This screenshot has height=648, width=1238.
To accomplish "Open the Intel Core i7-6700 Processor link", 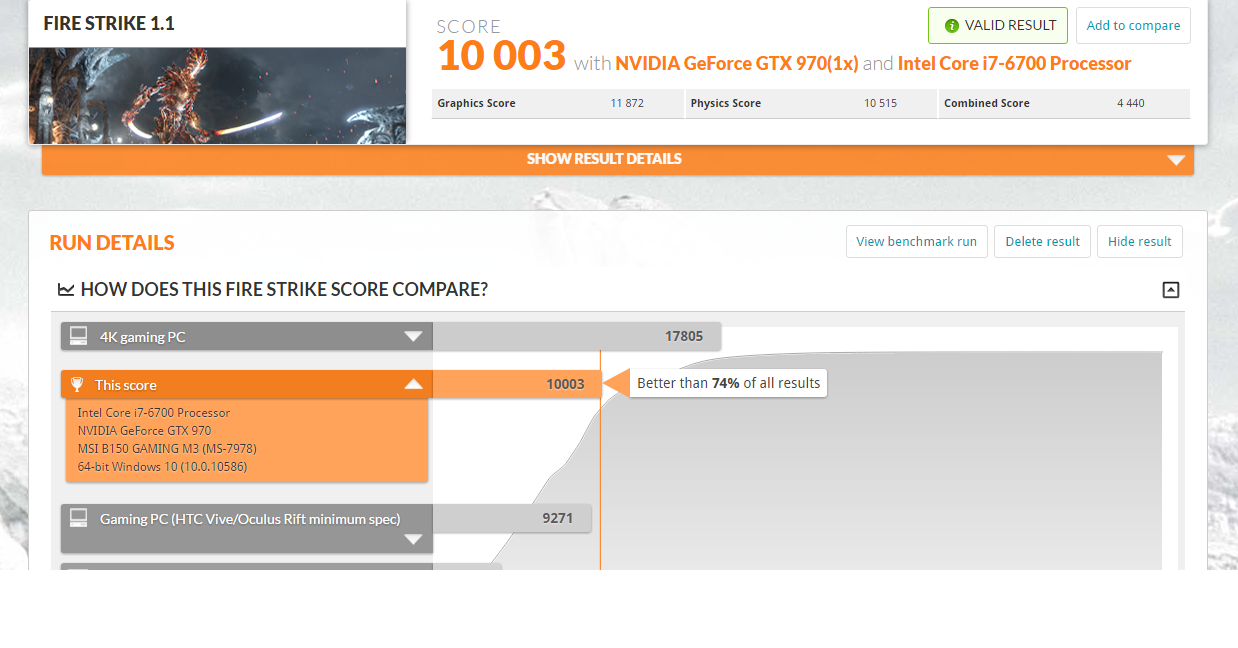I will coord(1014,64).
